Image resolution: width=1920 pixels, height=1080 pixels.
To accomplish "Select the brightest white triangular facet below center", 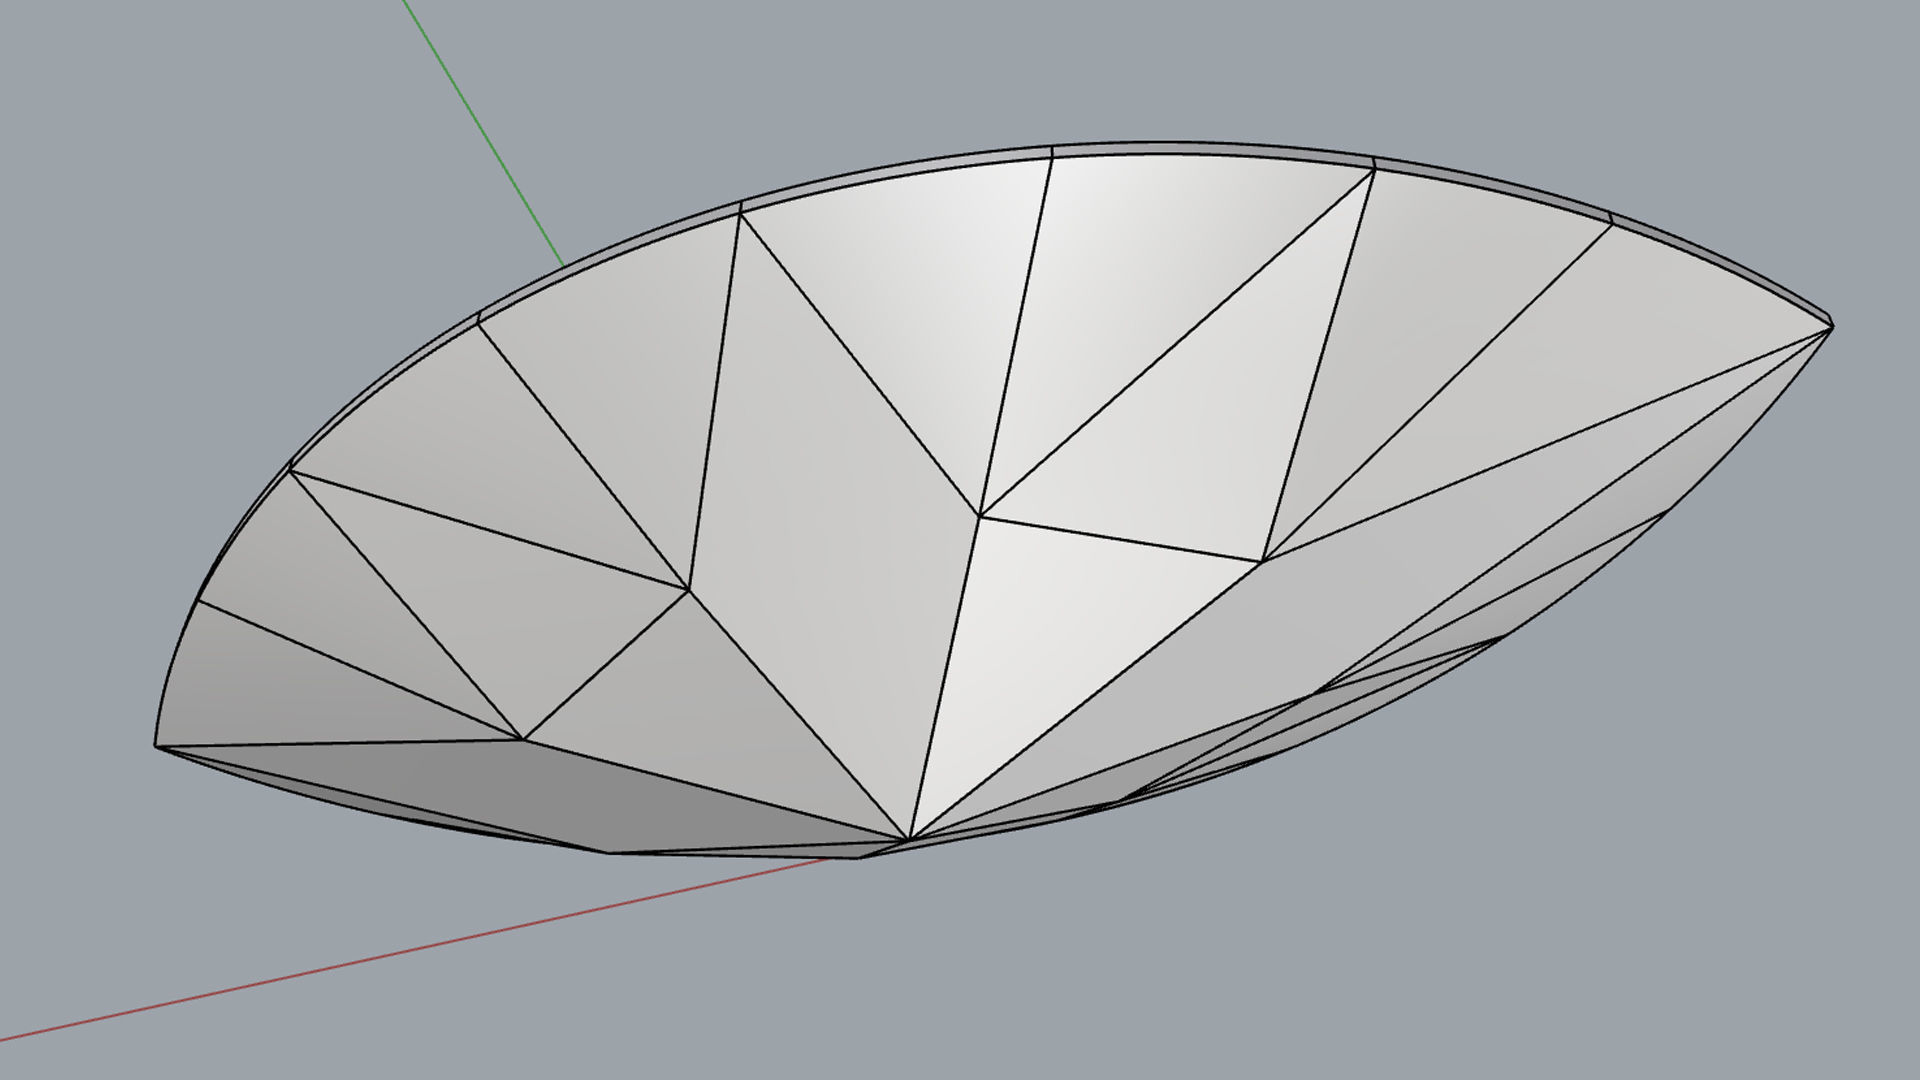I will click(x=1050, y=640).
